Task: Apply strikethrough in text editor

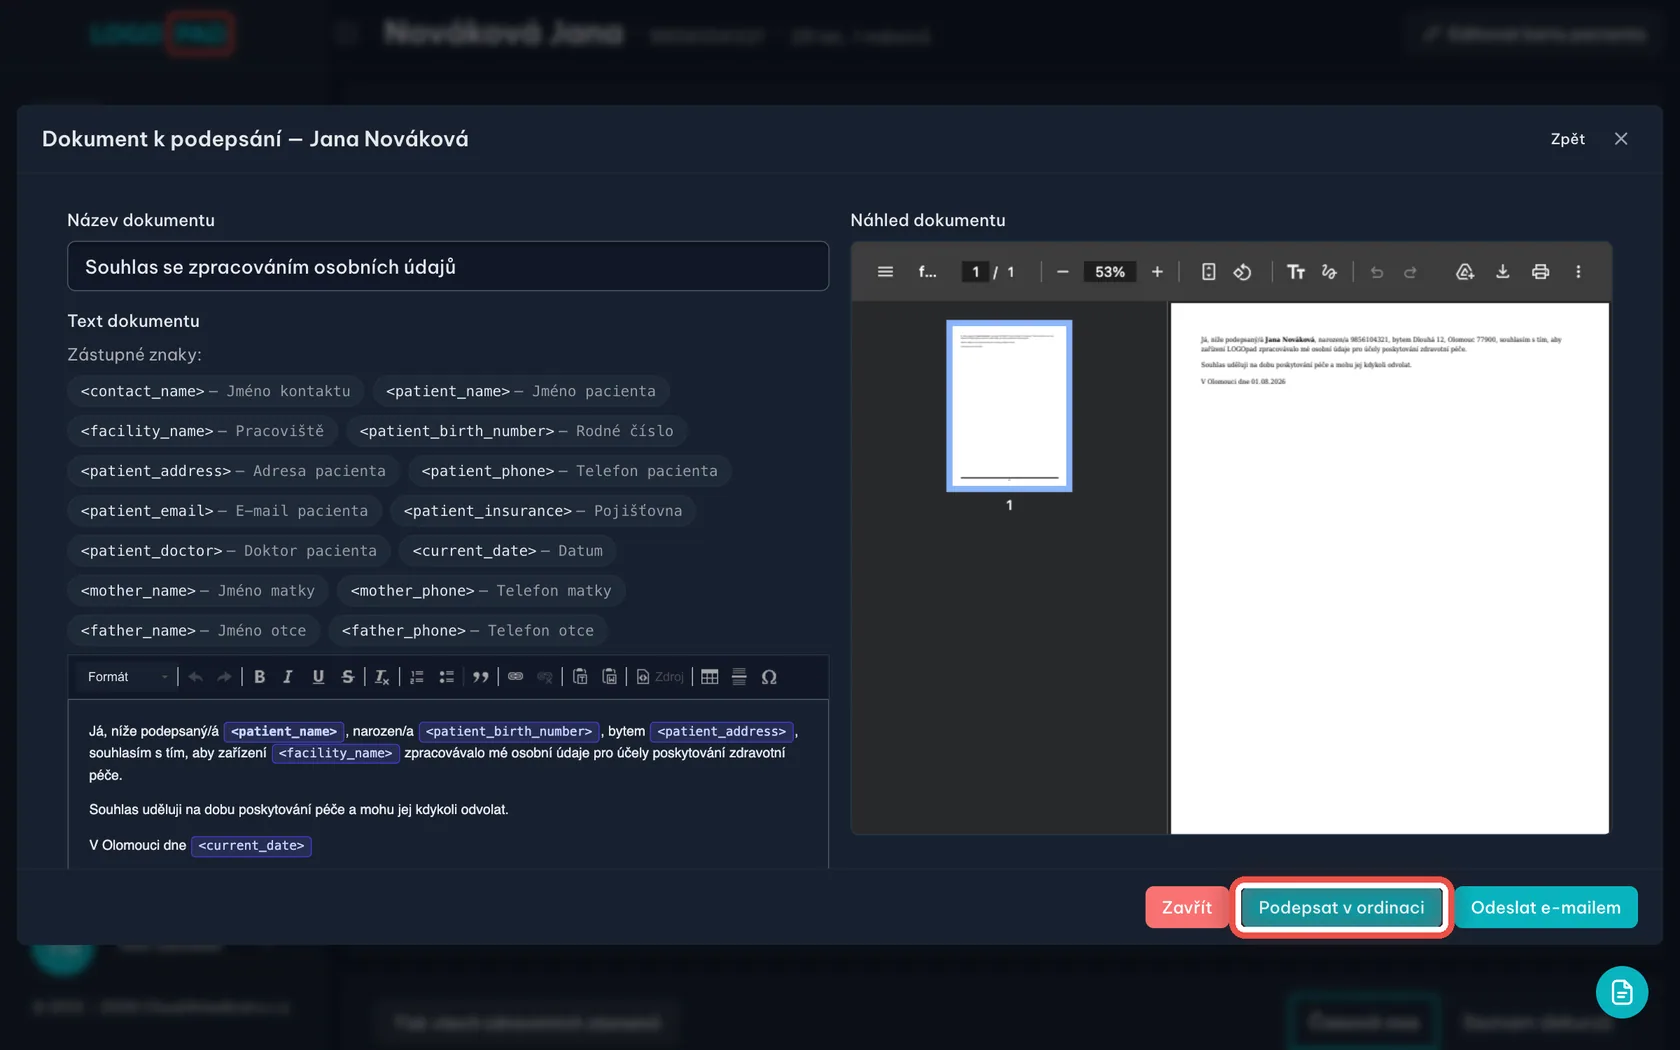Action: (x=347, y=677)
